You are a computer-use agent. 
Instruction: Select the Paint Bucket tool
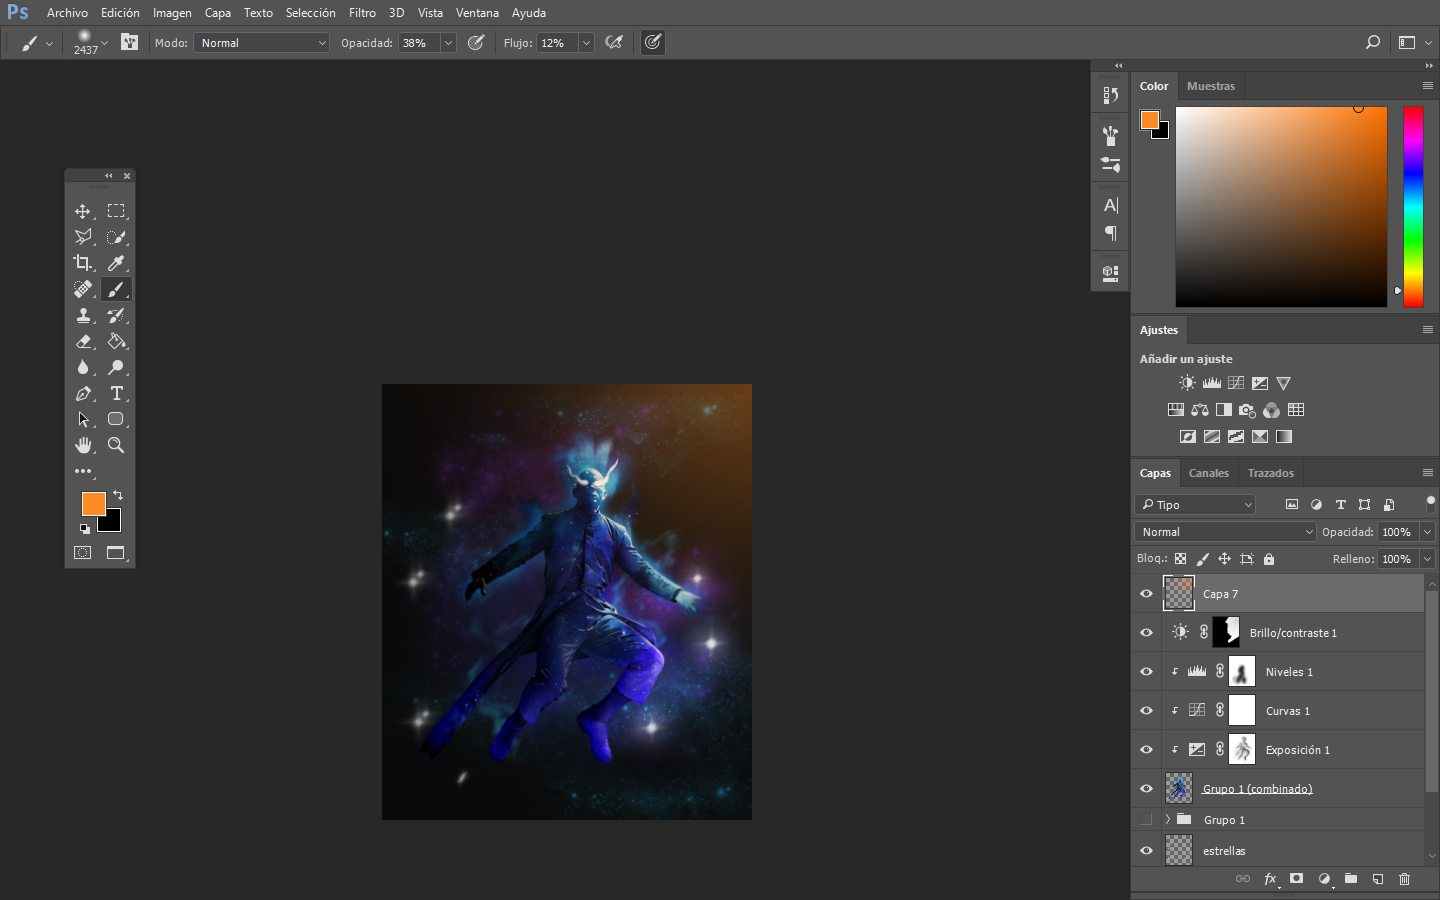[x=116, y=341]
